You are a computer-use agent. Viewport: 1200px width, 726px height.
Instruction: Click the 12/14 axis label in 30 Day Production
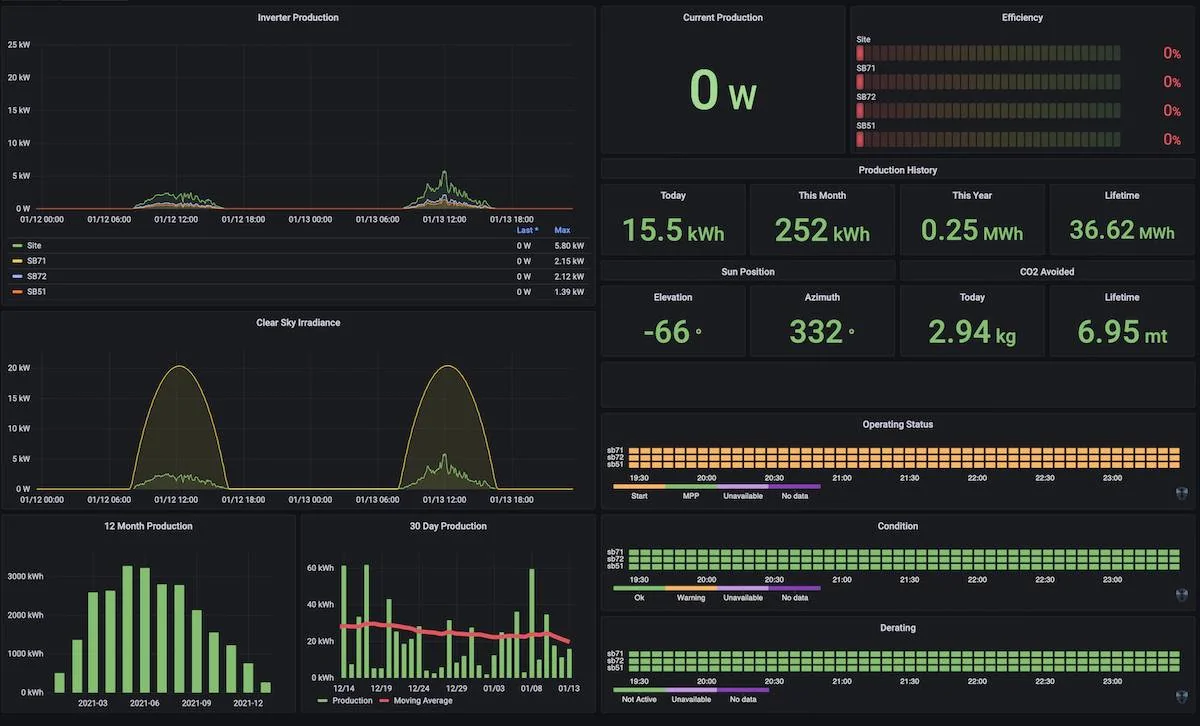(343, 688)
